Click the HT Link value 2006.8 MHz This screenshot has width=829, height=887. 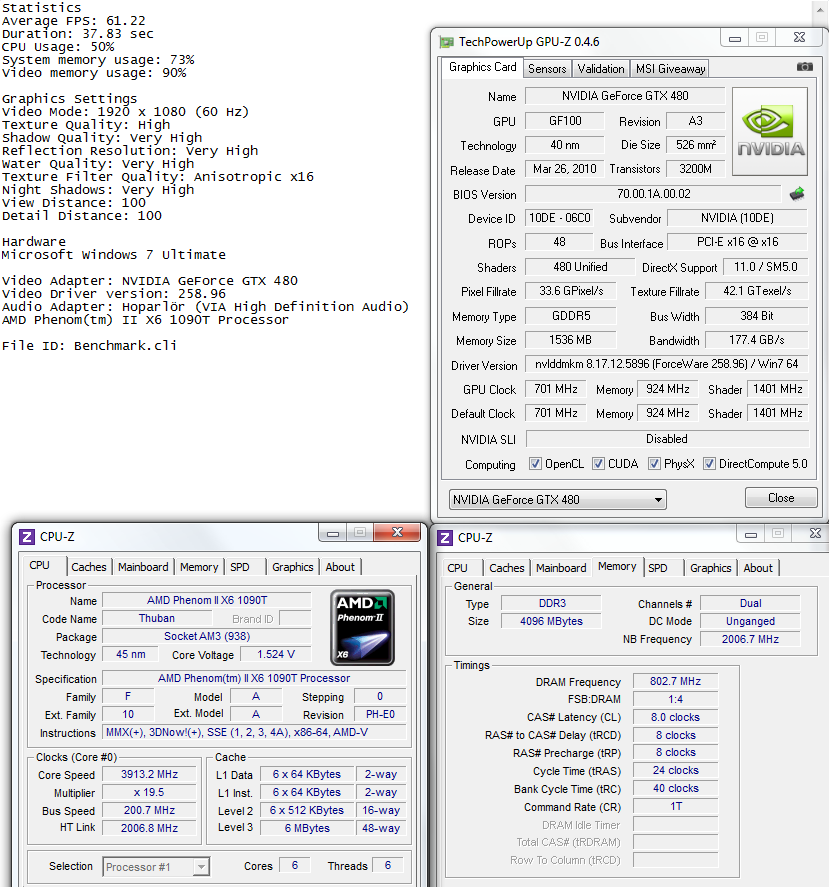coord(149,828)
